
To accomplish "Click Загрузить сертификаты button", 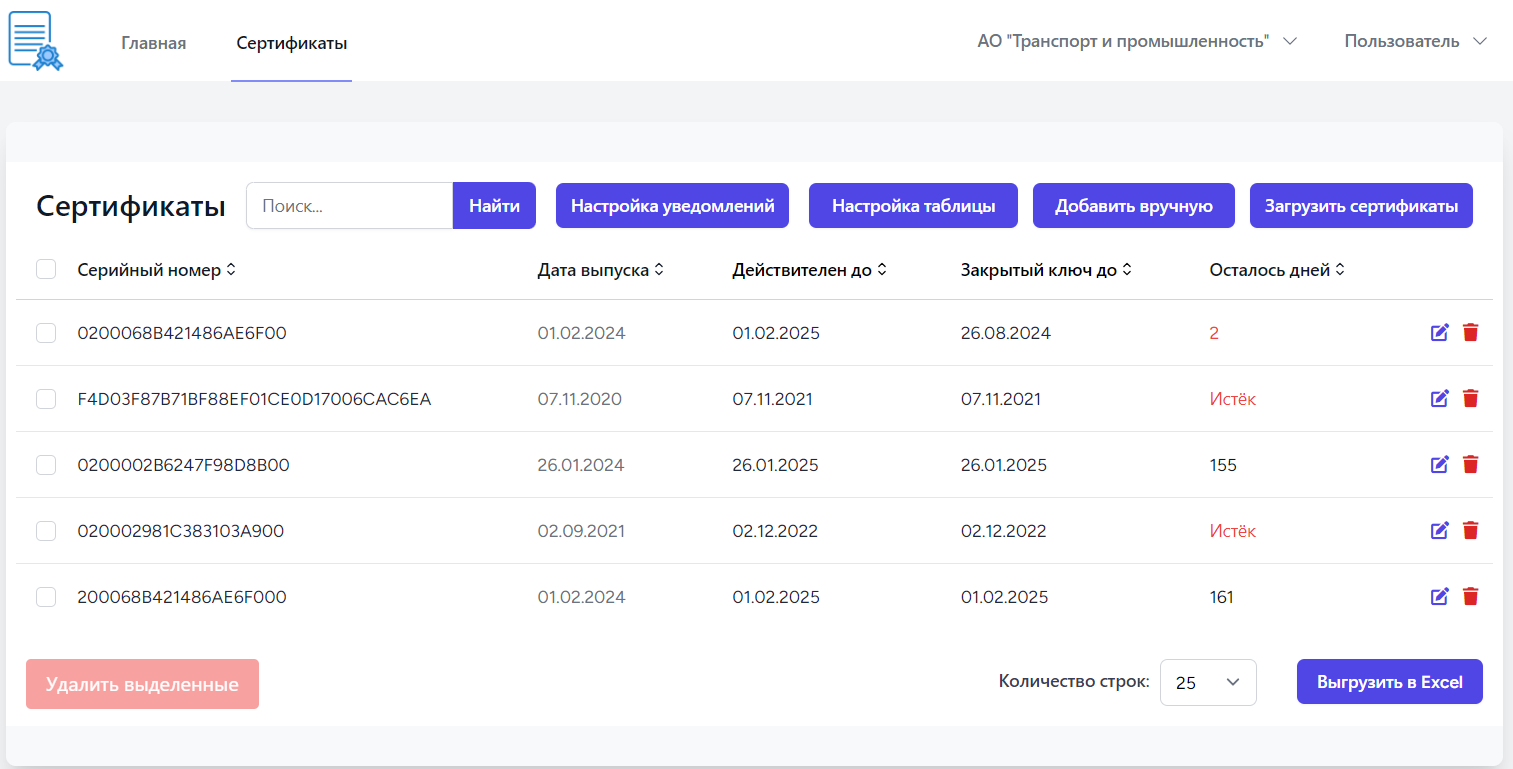I will [1361, 206].
